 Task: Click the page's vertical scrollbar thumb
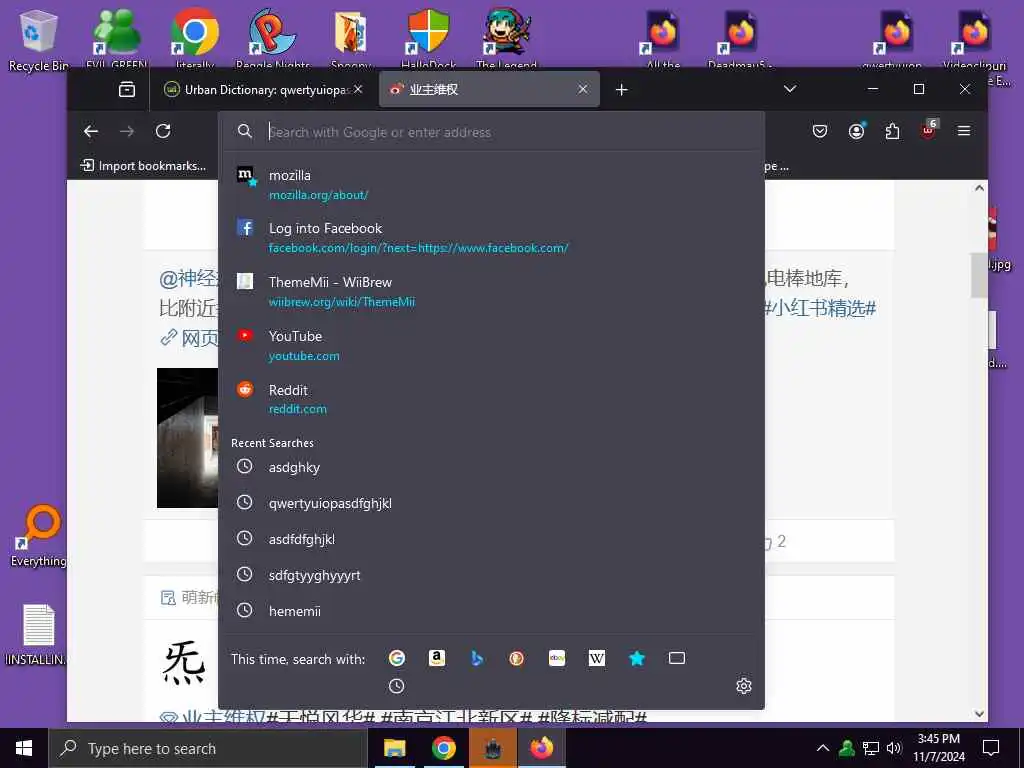point(979,275)
